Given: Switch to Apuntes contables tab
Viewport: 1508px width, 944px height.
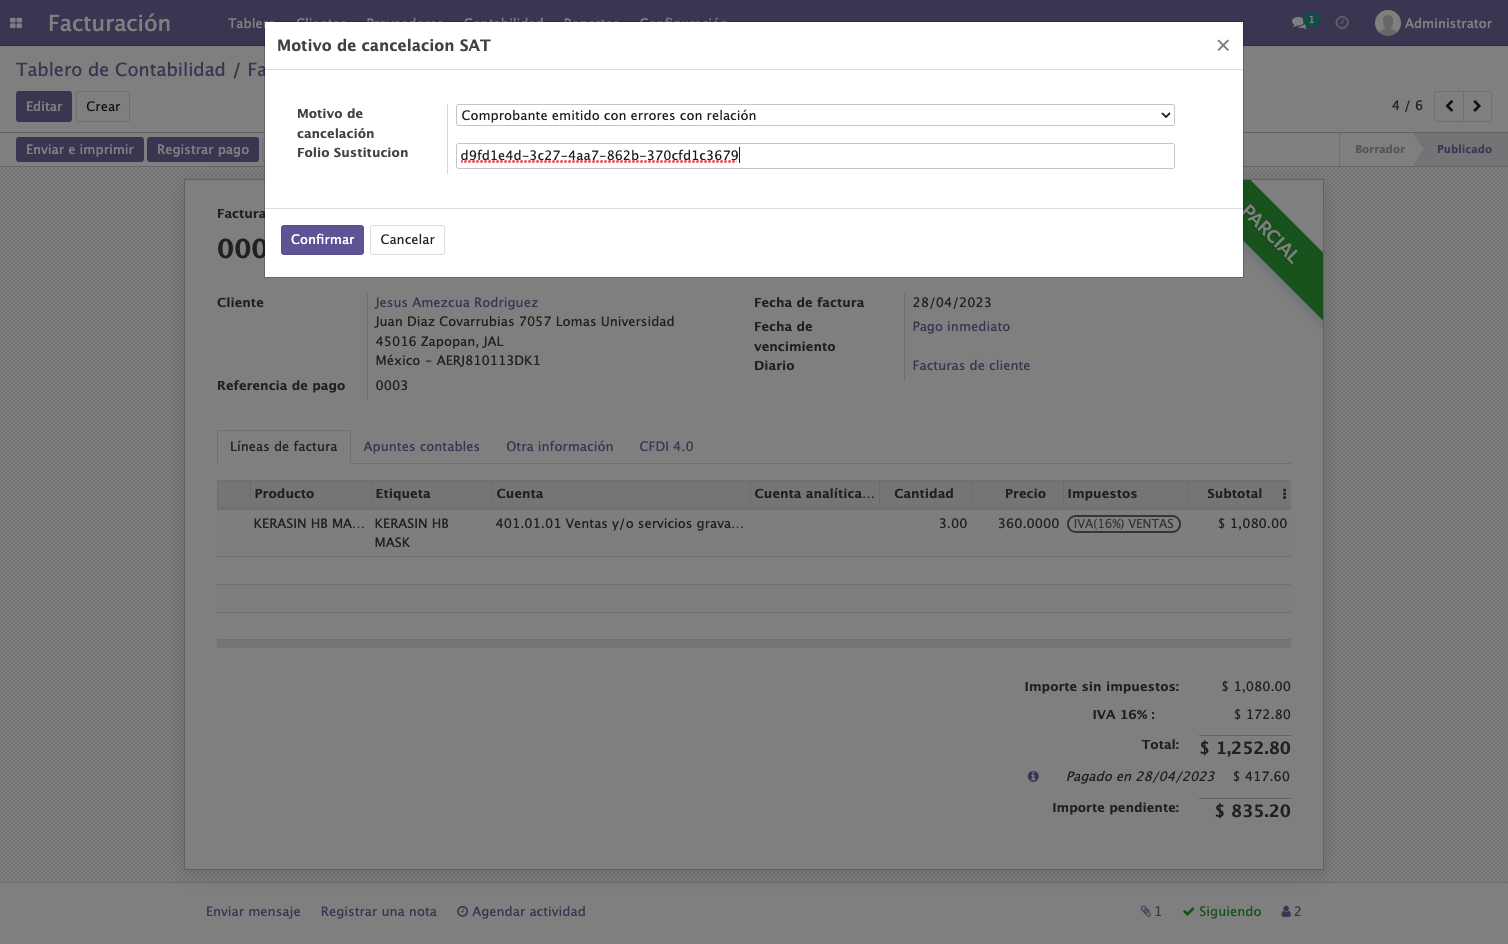Looking at the screenshot, I should point(421,447).
